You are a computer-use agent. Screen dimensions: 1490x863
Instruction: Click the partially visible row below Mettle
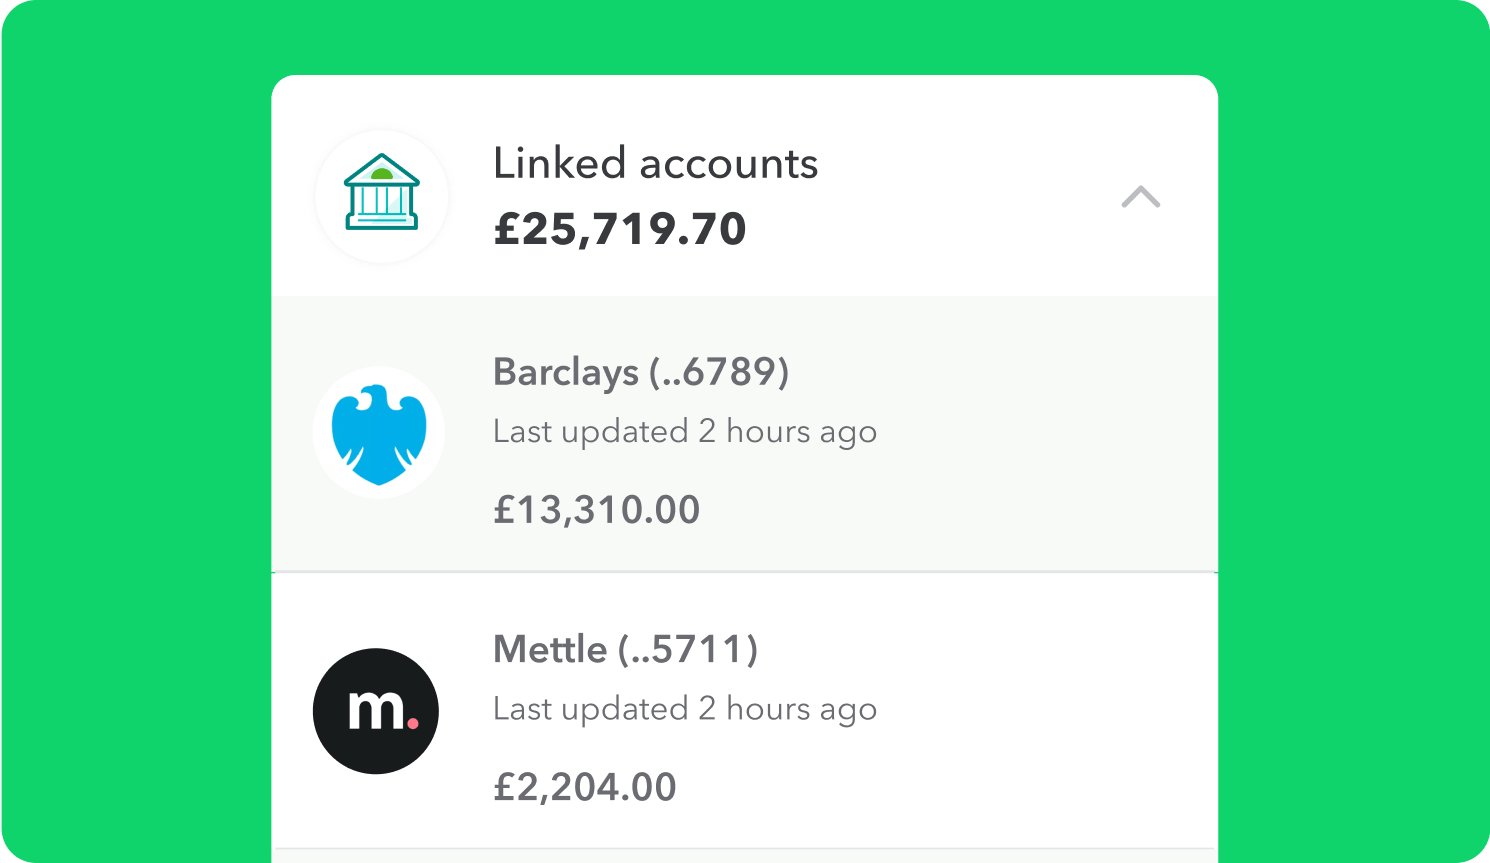[744, 855]
